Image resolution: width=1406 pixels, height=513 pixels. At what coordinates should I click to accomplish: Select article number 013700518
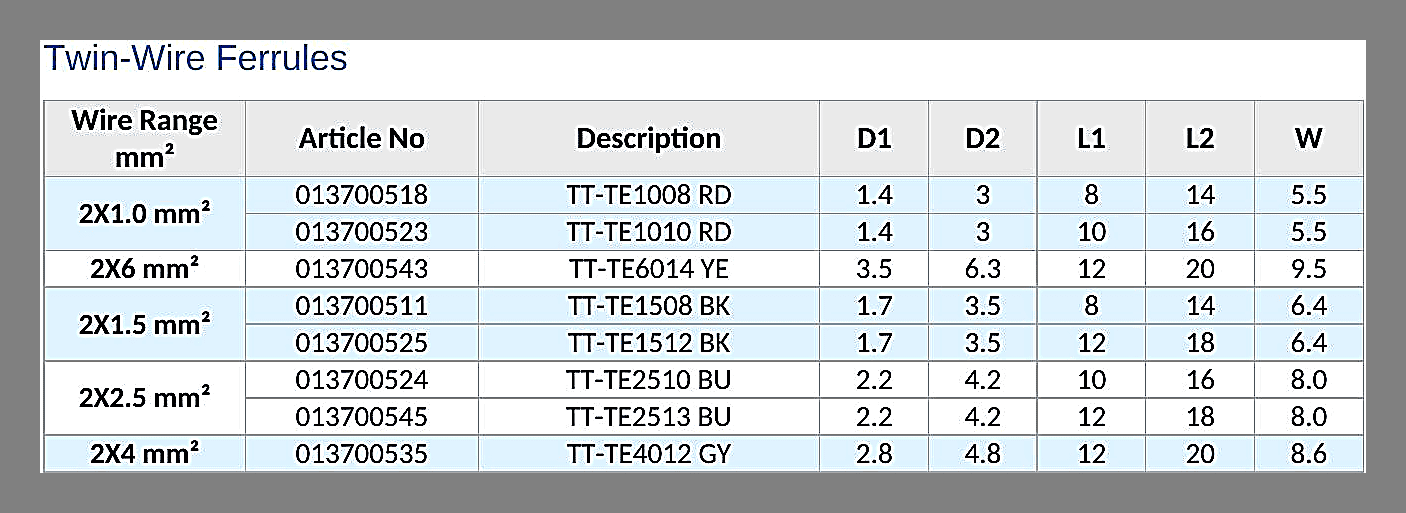[361, 195]
